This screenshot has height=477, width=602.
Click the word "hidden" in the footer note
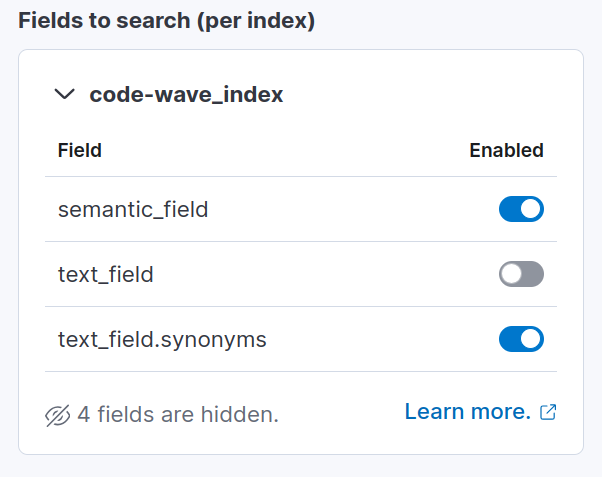(x=243, y=414)
